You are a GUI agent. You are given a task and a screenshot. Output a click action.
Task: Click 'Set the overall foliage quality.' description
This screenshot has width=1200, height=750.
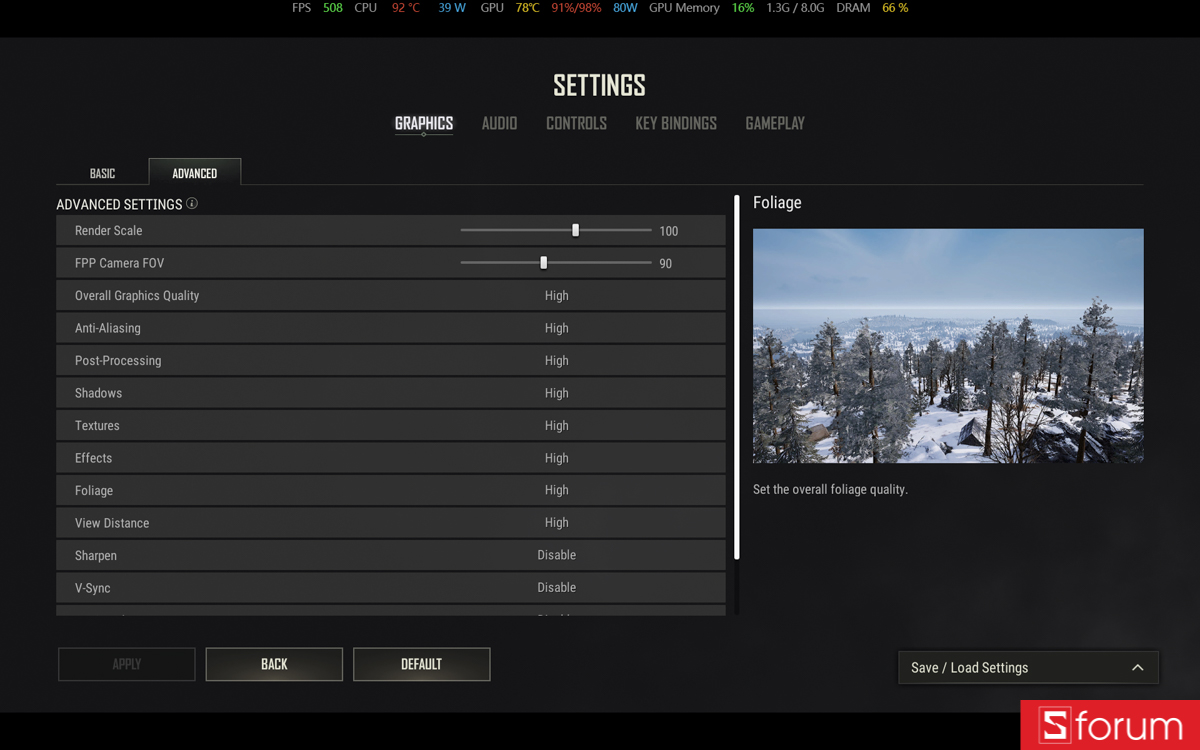pos(830,490)
